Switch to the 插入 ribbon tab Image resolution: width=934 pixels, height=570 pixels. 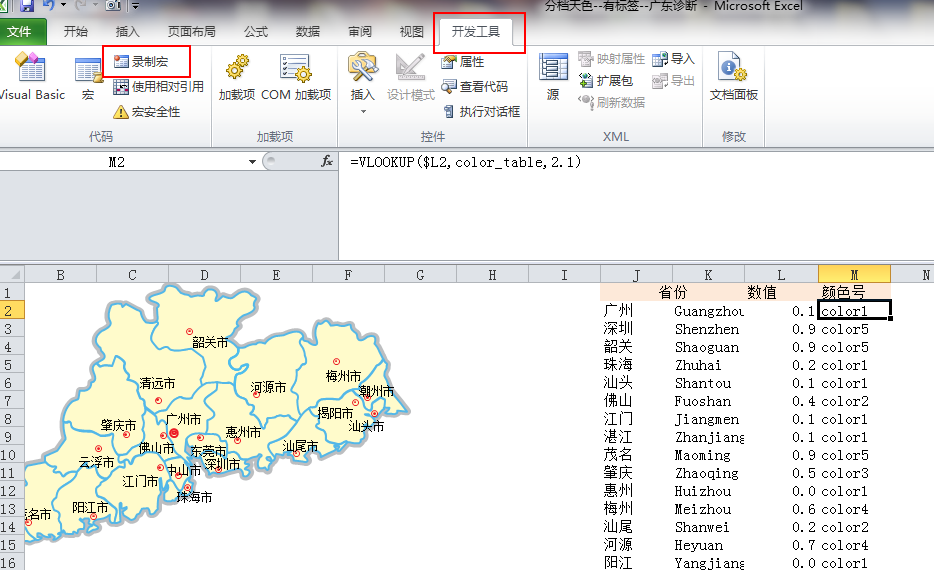(x=127, y=32)
